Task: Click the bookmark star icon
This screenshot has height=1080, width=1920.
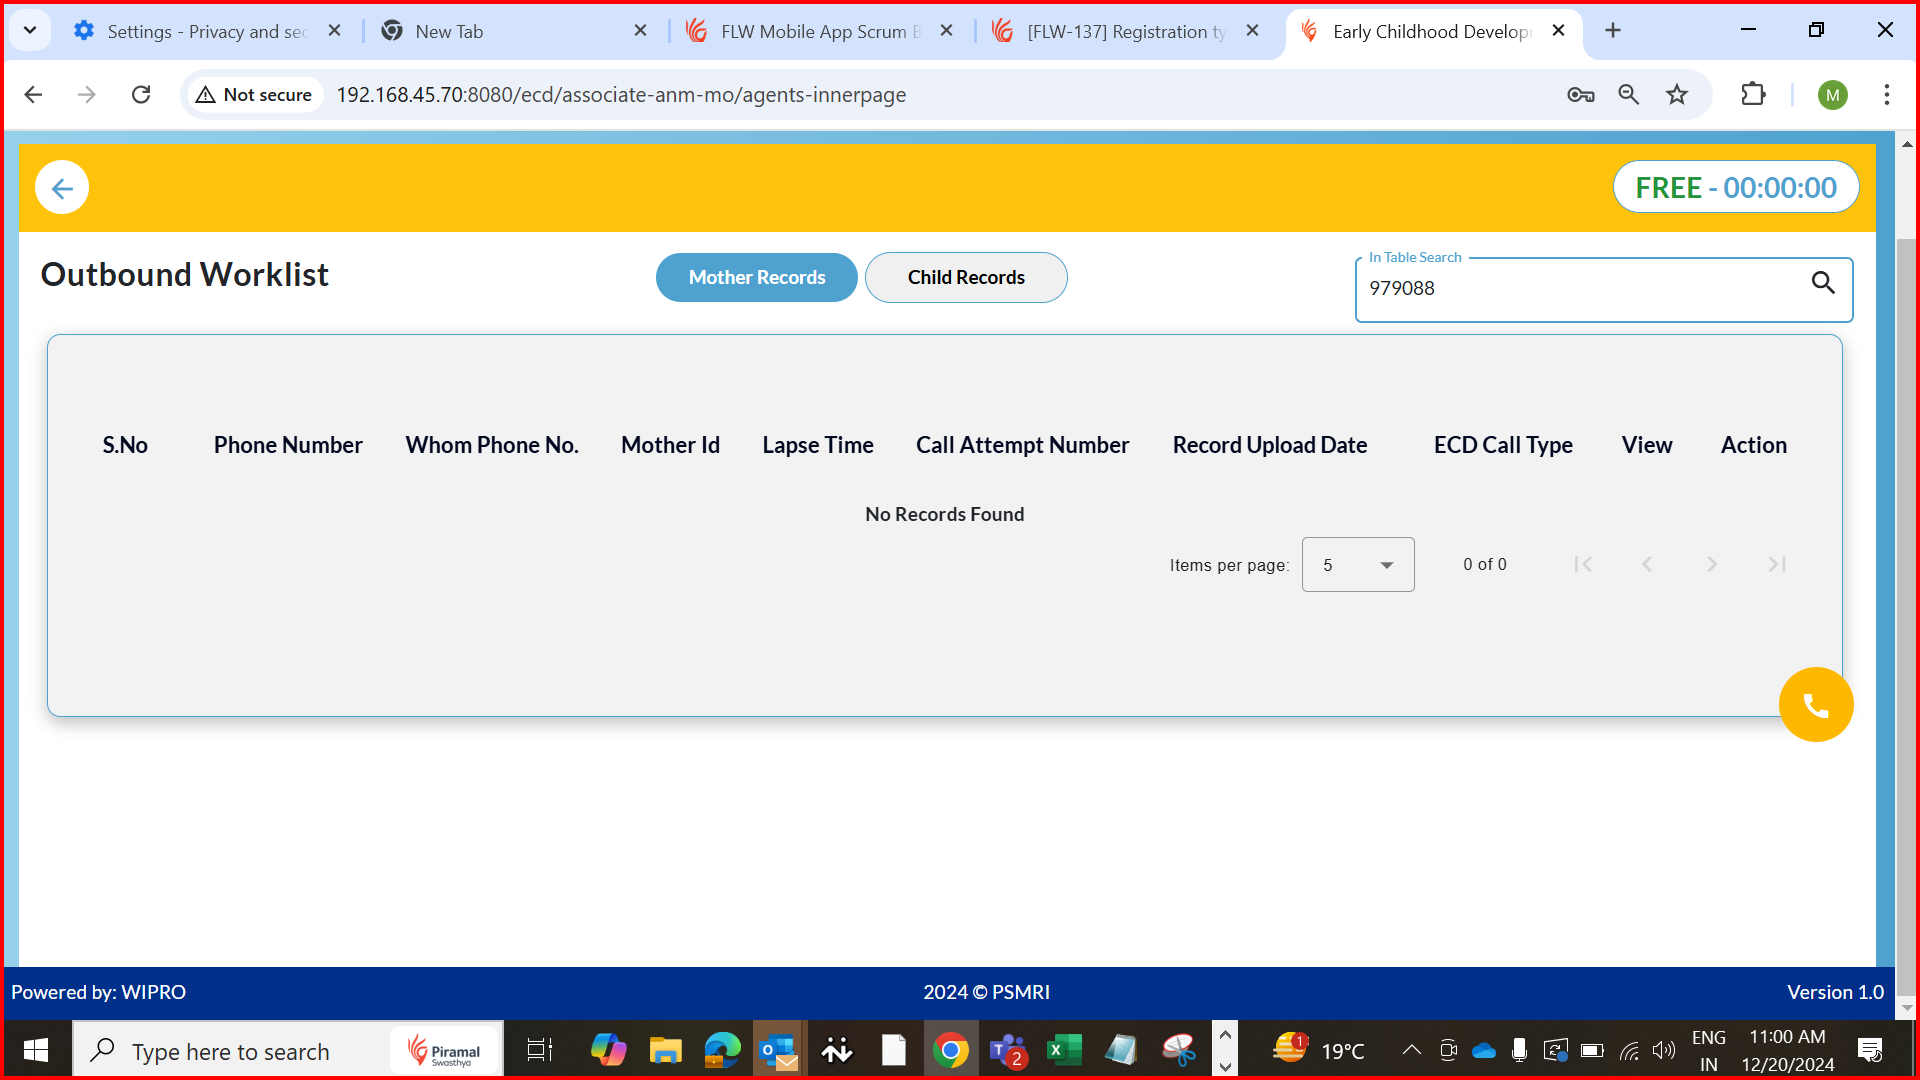Action: coord(1677,95)
